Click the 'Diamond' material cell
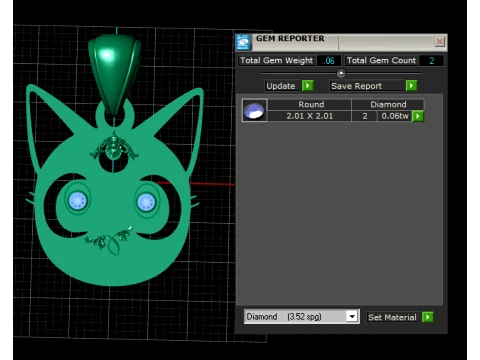 click(388, 104)
